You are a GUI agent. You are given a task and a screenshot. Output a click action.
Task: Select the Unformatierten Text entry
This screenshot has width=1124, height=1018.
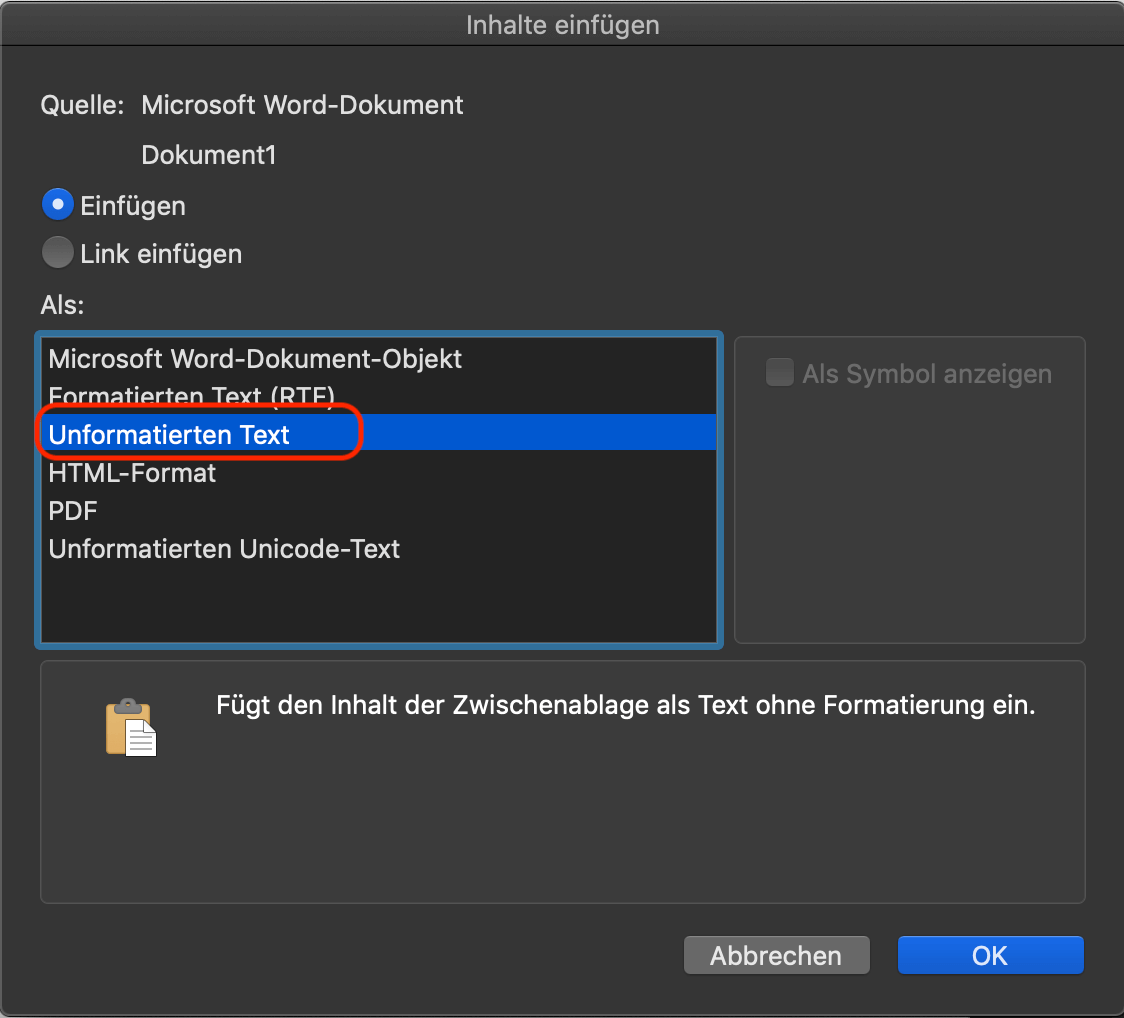pyautogui.click(x=378, y=434)
